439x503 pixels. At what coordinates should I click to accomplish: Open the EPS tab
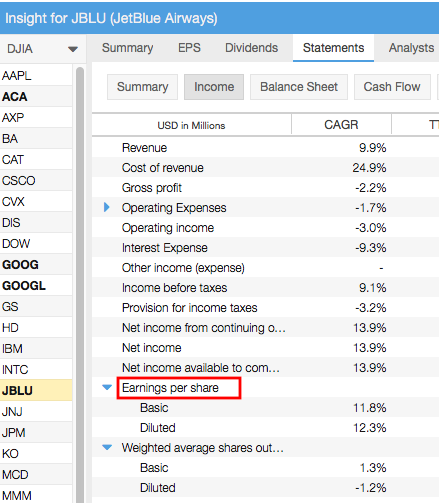(x=189, y=48)
